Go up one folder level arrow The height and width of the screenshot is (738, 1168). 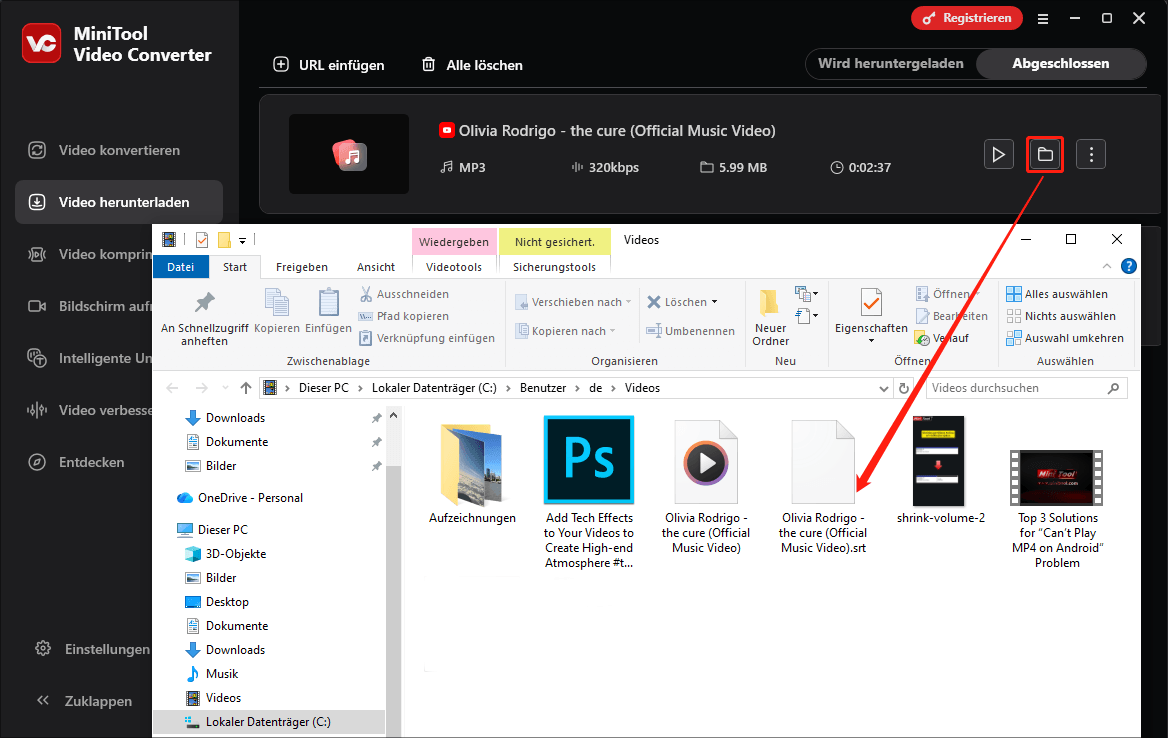coord(246,388)
